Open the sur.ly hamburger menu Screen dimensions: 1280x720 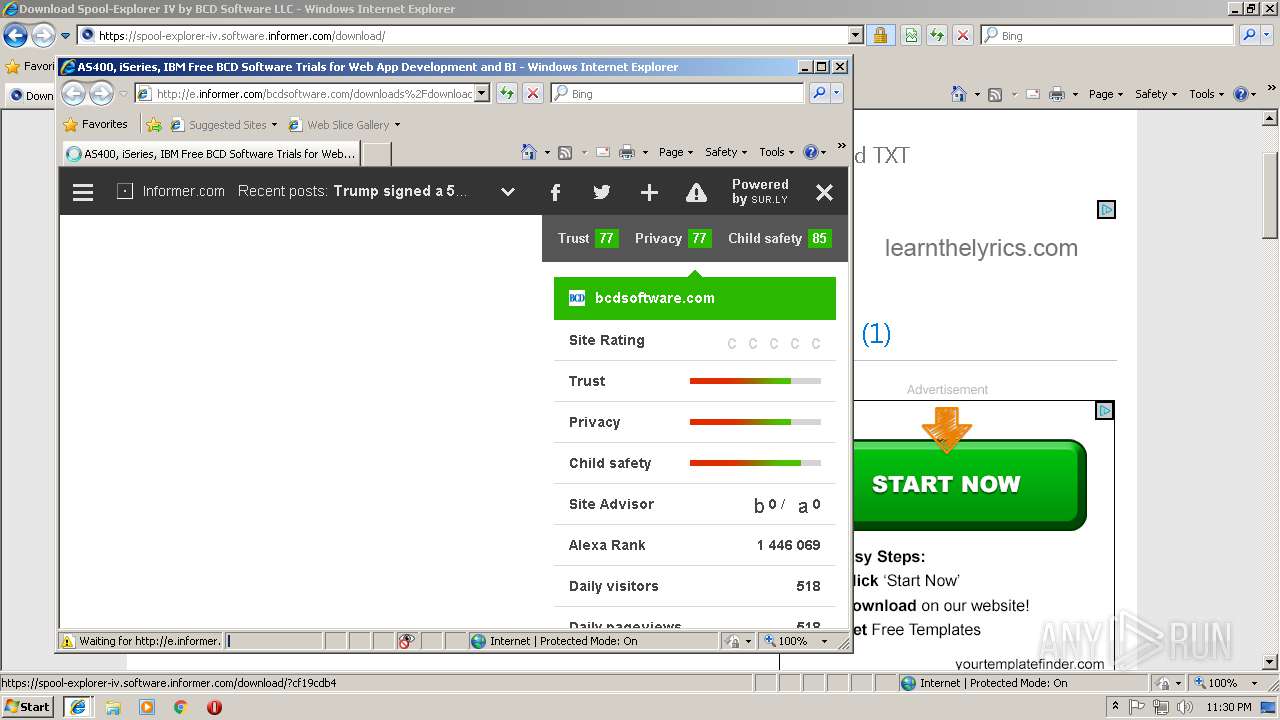pos(83,192)
